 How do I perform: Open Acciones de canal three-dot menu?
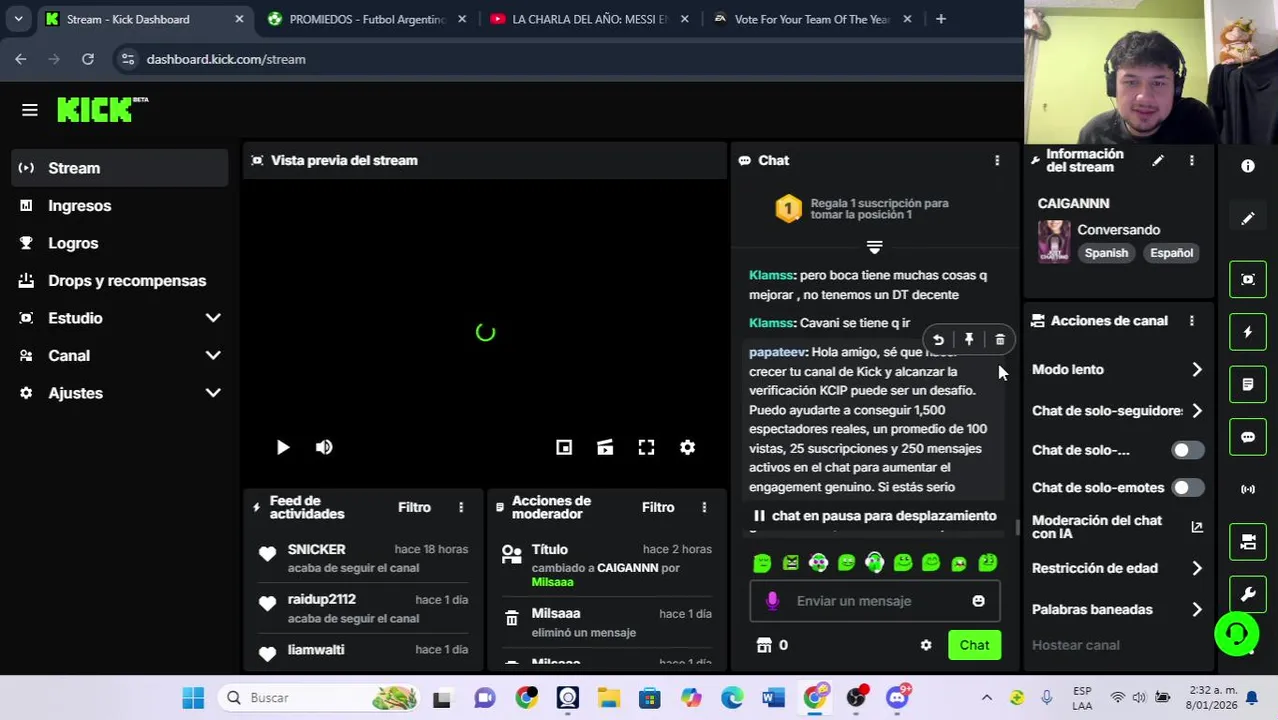[x=1191, y=321]
